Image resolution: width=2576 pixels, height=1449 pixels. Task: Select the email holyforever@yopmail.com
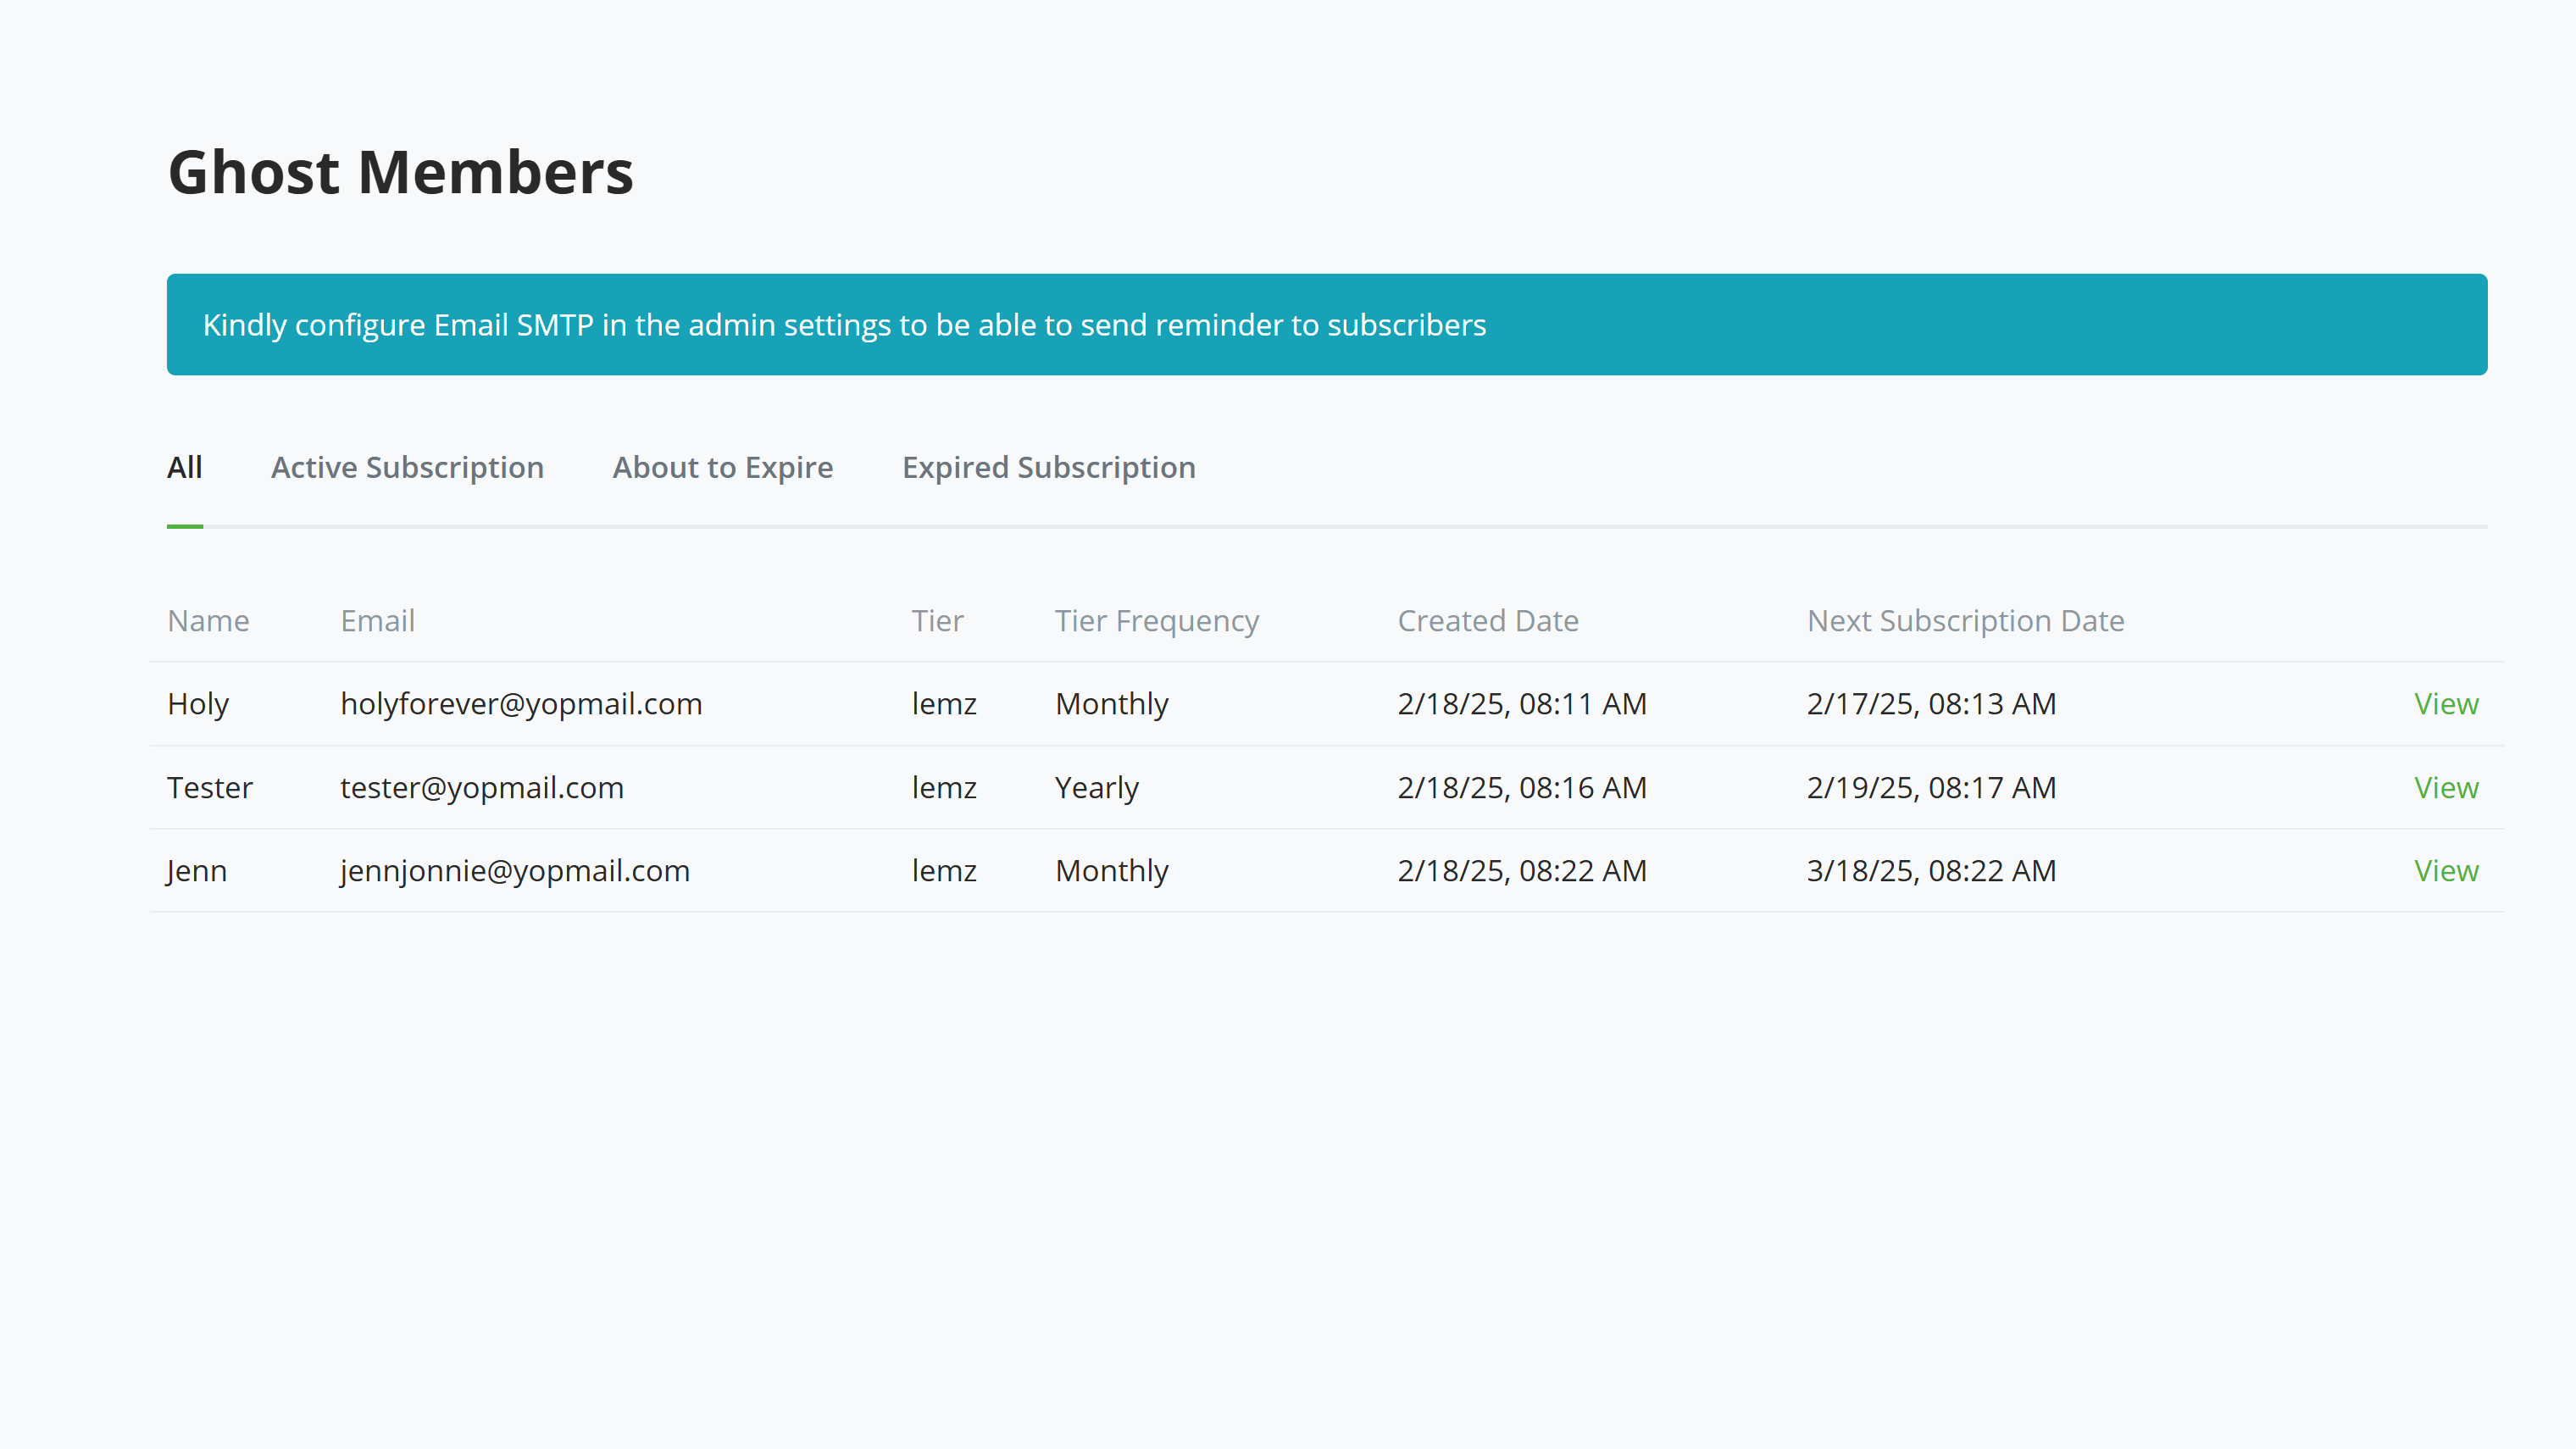[521, 703]
